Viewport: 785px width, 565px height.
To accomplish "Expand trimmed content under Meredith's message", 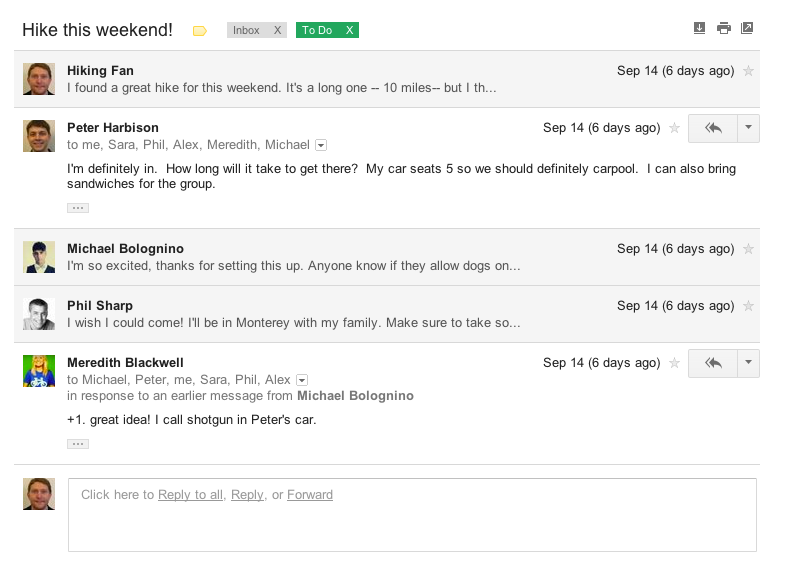I will point(78,443).
